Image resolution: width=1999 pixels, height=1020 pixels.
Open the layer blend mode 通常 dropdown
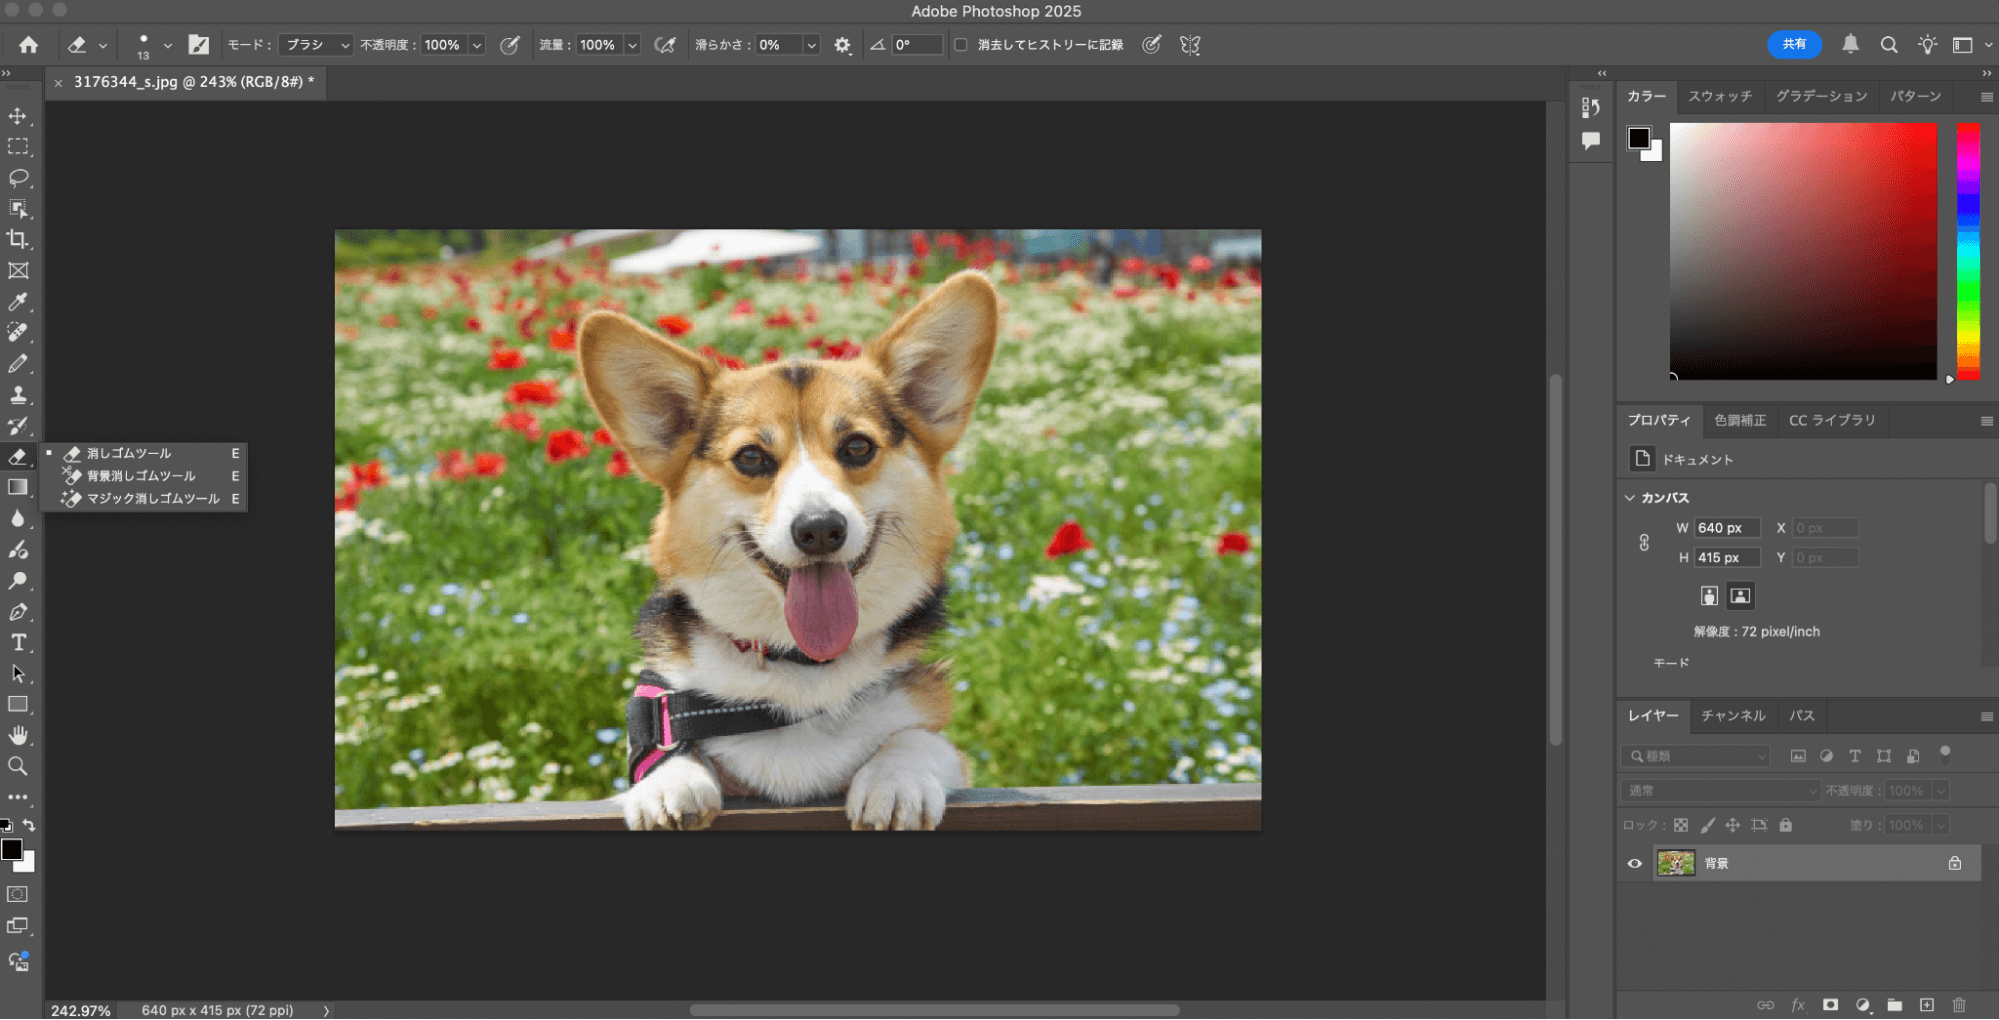click(1721, 791)
